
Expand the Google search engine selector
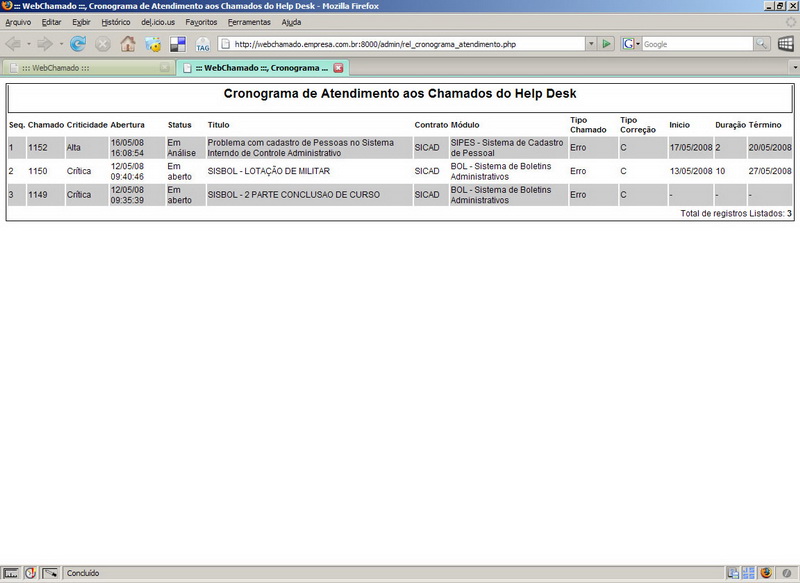631,44
